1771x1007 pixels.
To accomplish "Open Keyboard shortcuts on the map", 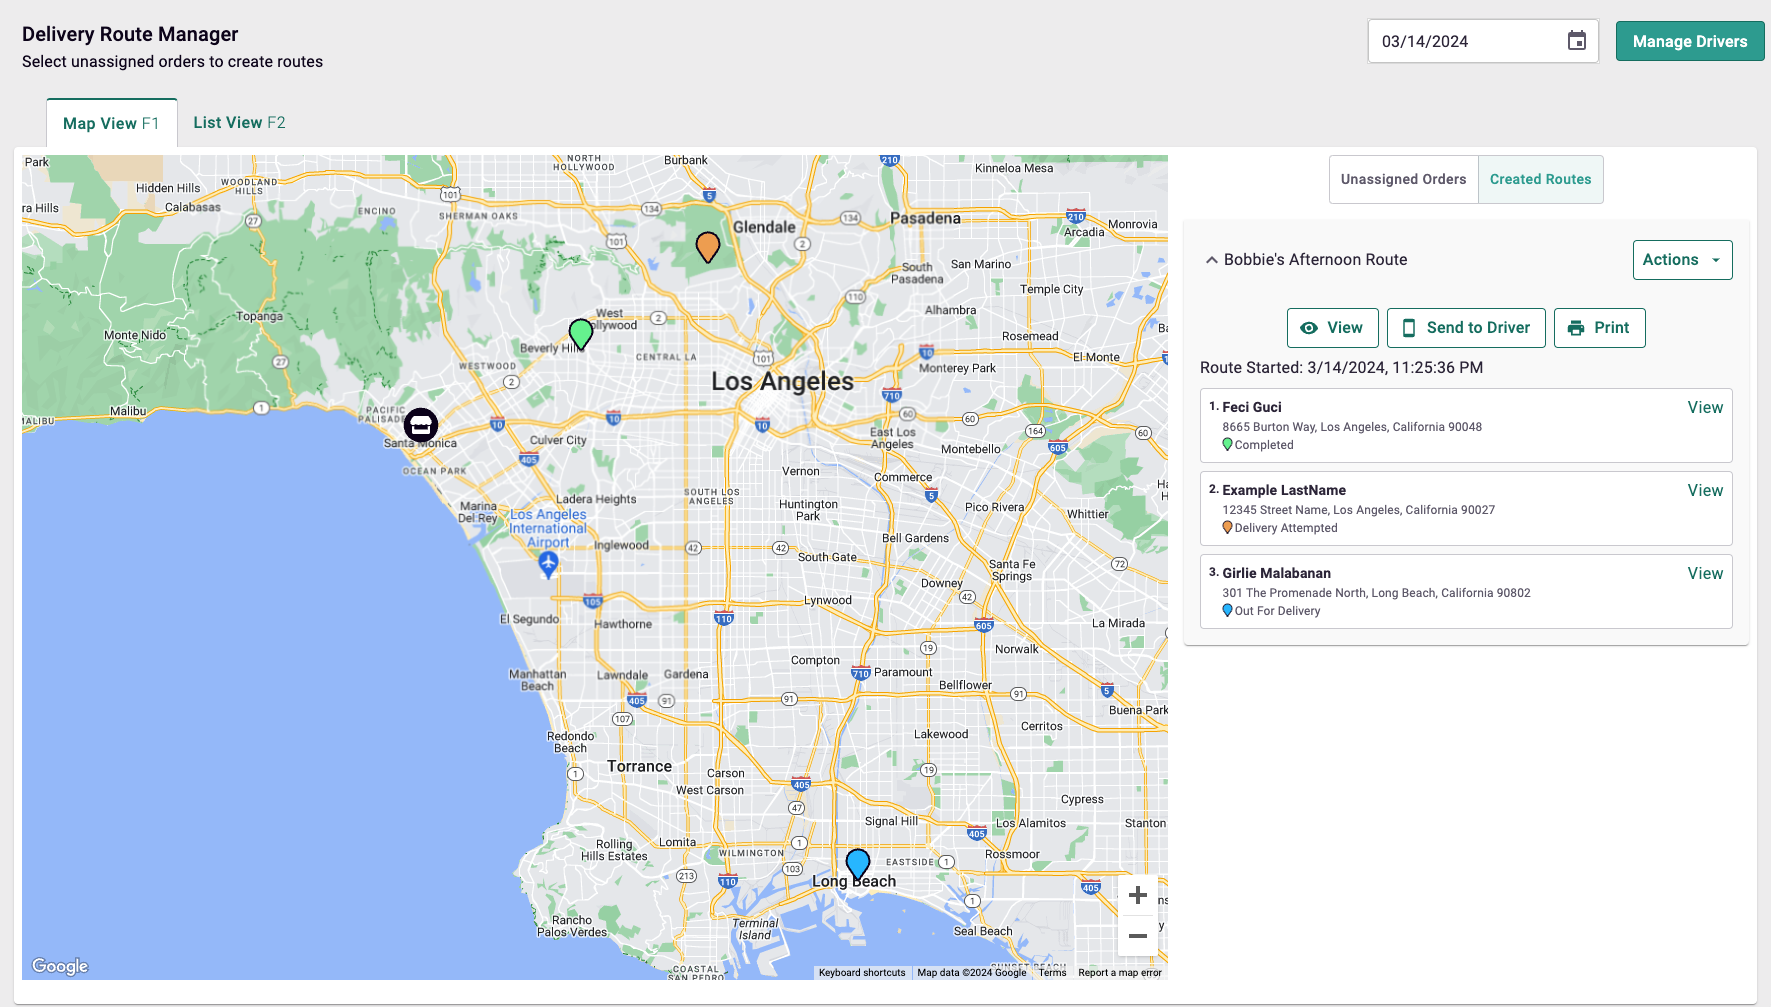I will point(861,972).
